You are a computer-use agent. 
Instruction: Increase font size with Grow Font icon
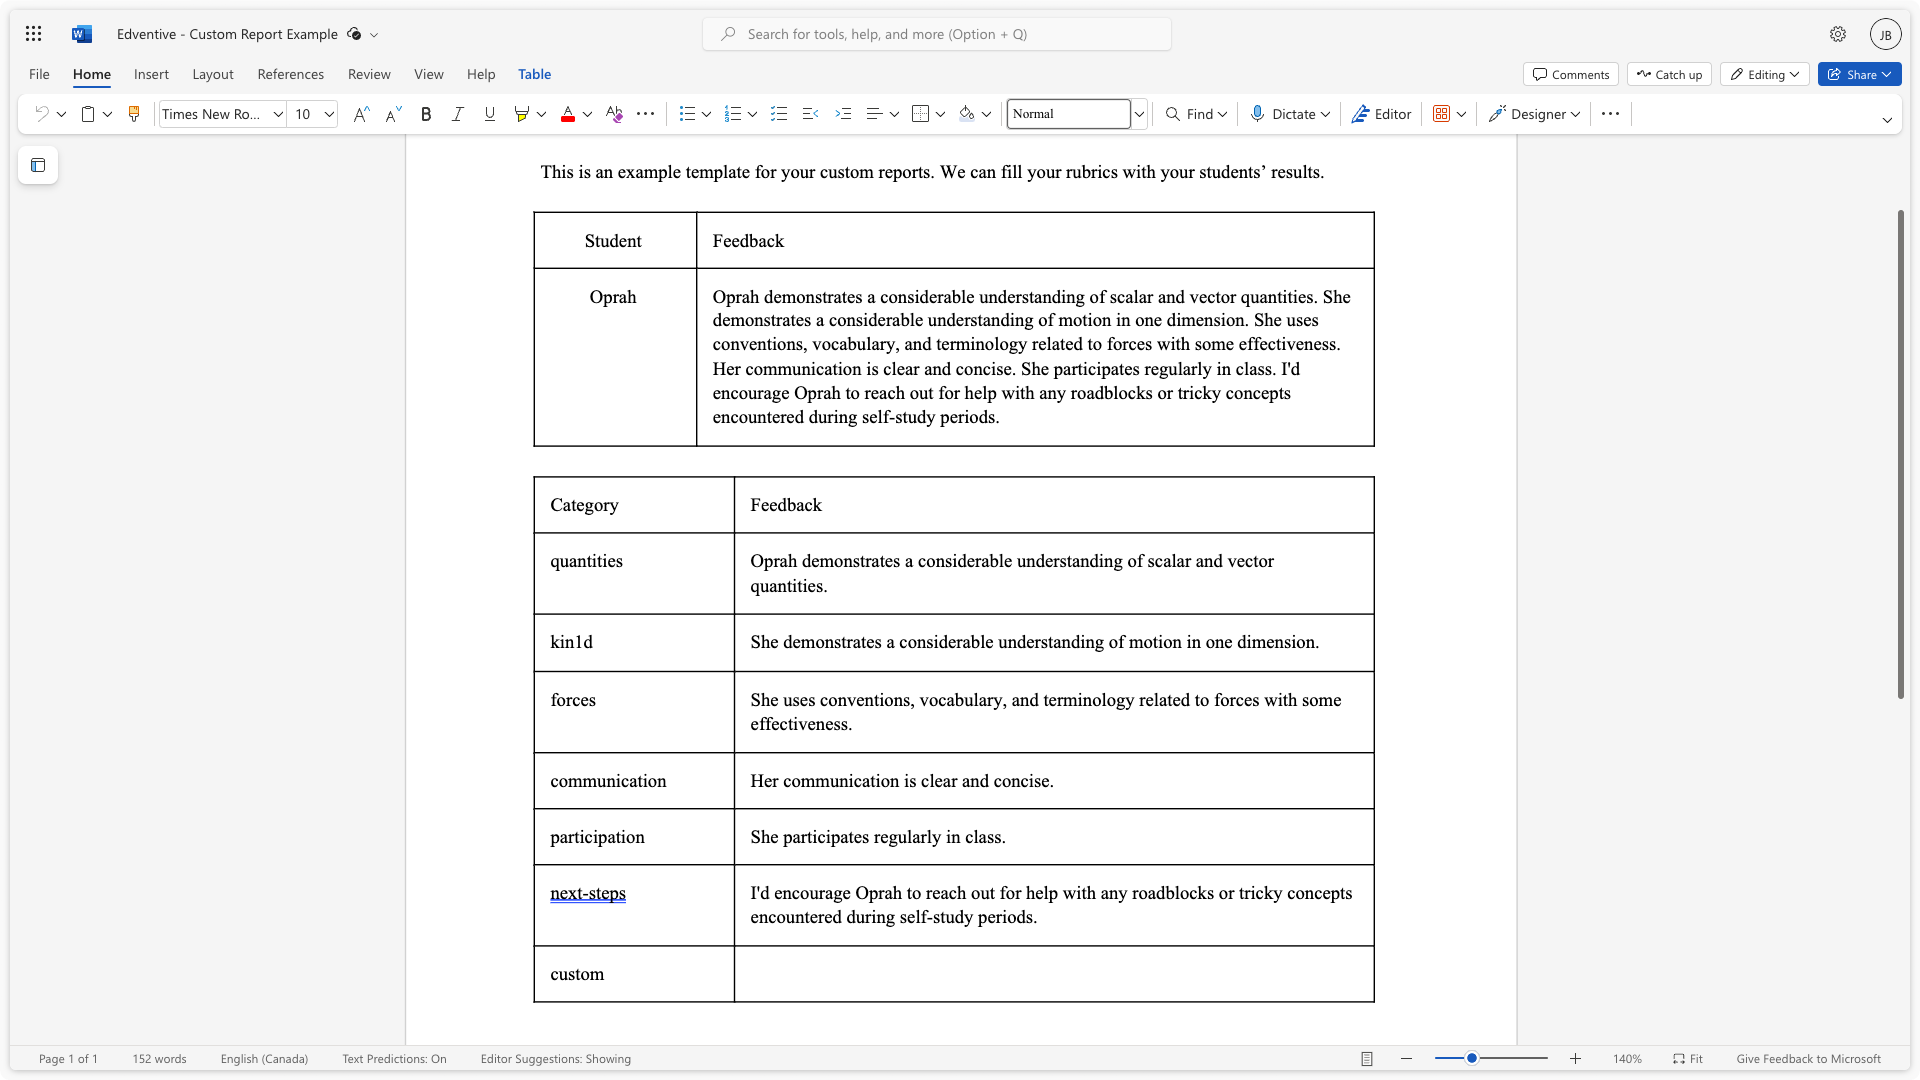pyautogui.click(x=361, y=114)
